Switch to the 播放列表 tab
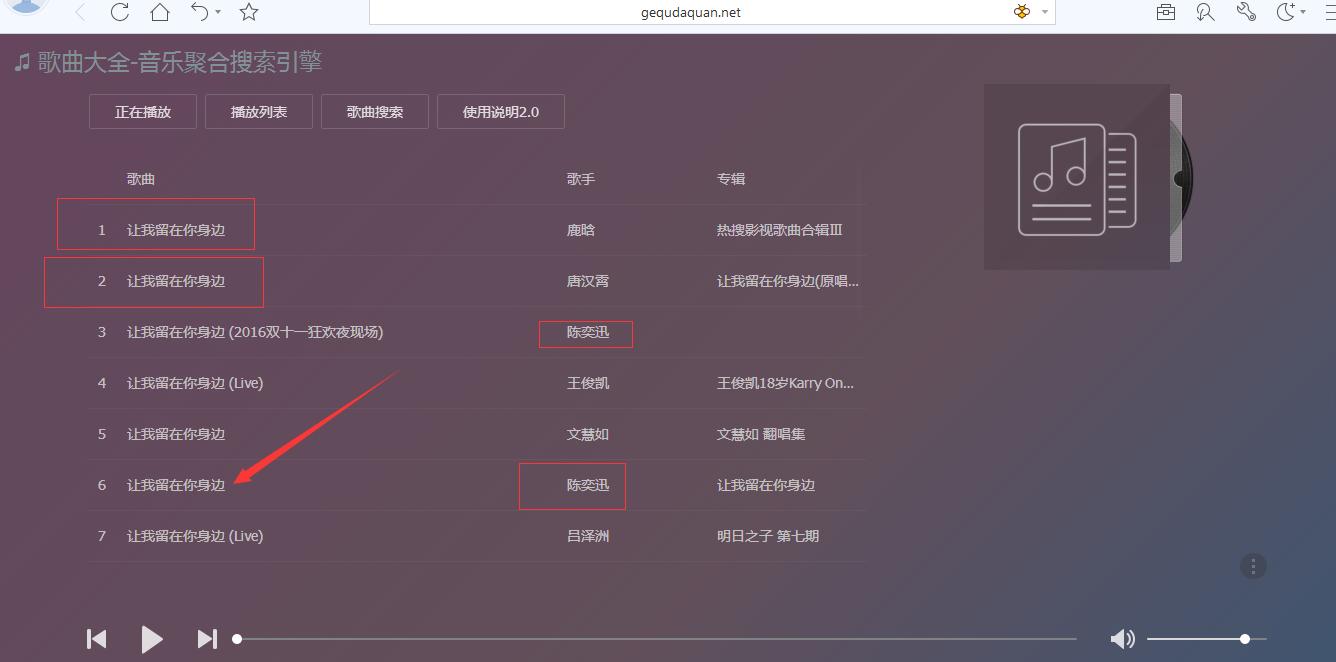The image size is (1336, 662). click(x=258, y=111)
